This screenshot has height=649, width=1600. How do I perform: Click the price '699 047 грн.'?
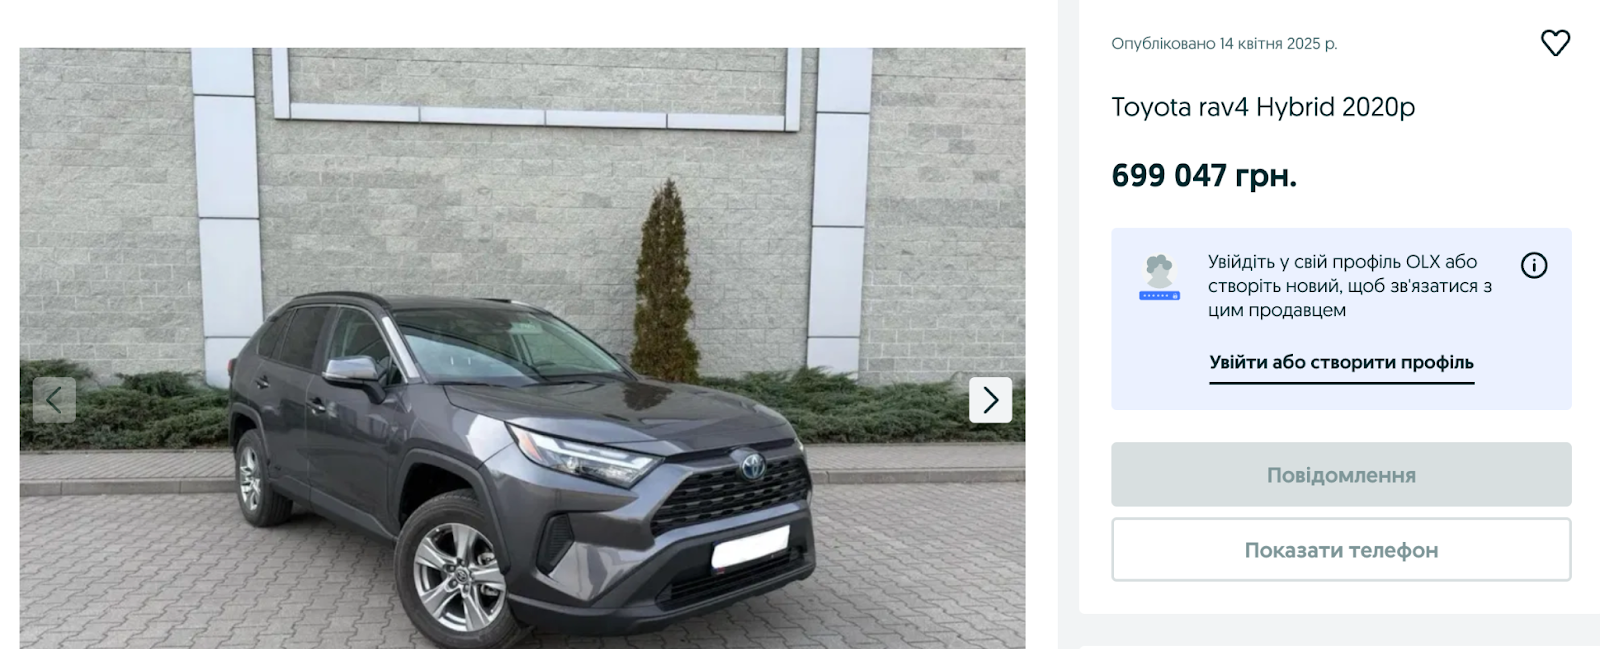(x=1204, y=176)
